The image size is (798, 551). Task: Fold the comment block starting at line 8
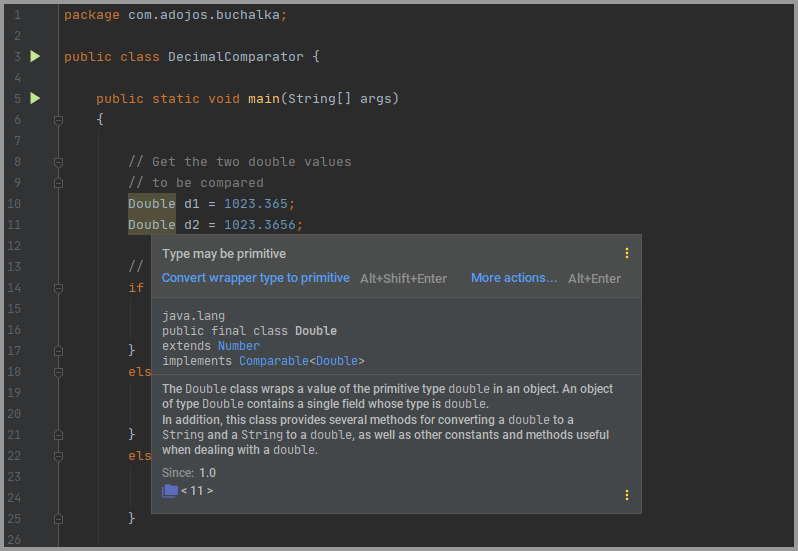coord(58,162)
